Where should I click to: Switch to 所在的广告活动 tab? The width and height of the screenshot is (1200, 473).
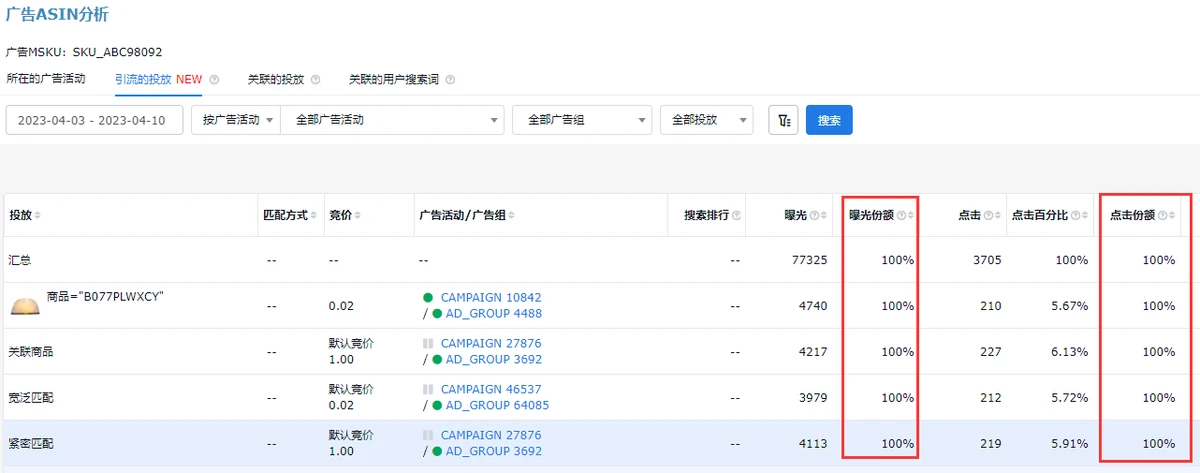click(46, 79)
